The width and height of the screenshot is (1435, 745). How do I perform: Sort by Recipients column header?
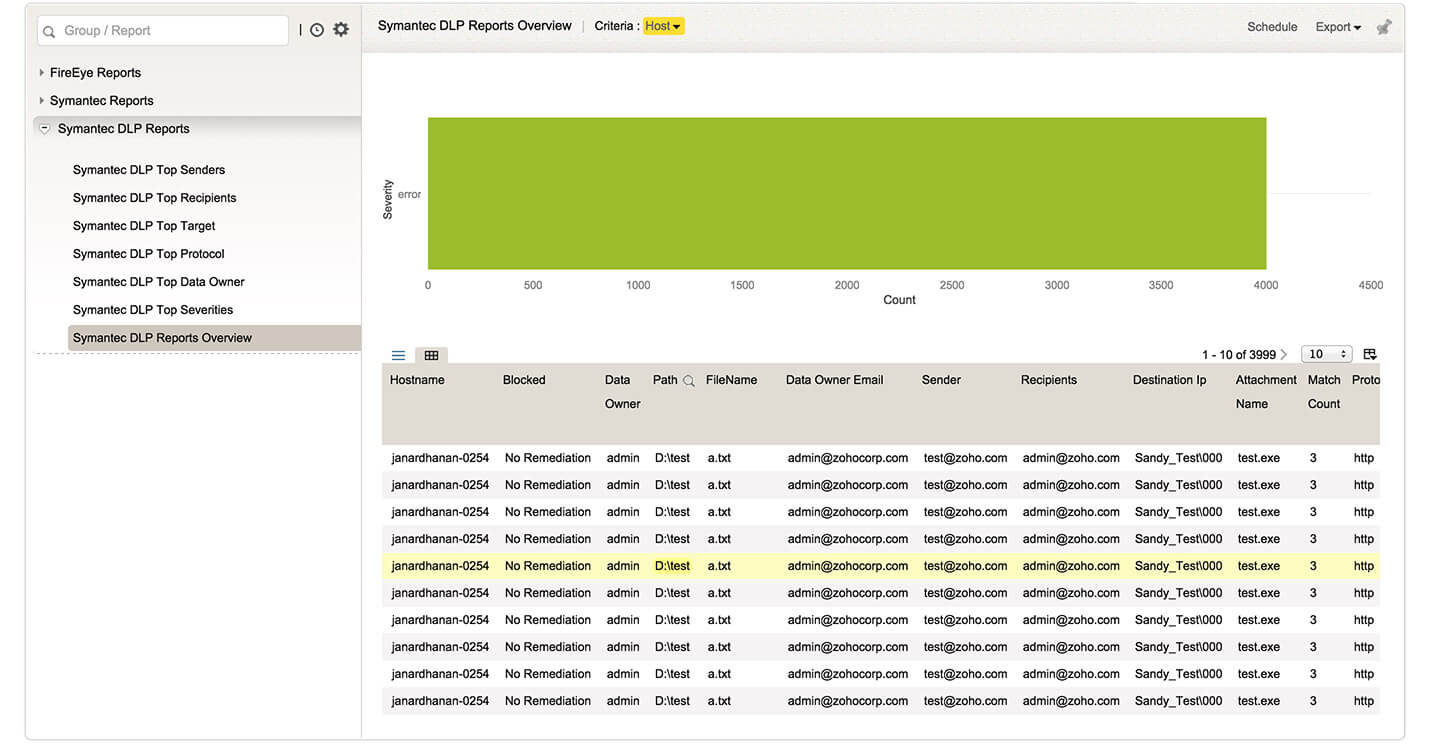click(1049, 380)
